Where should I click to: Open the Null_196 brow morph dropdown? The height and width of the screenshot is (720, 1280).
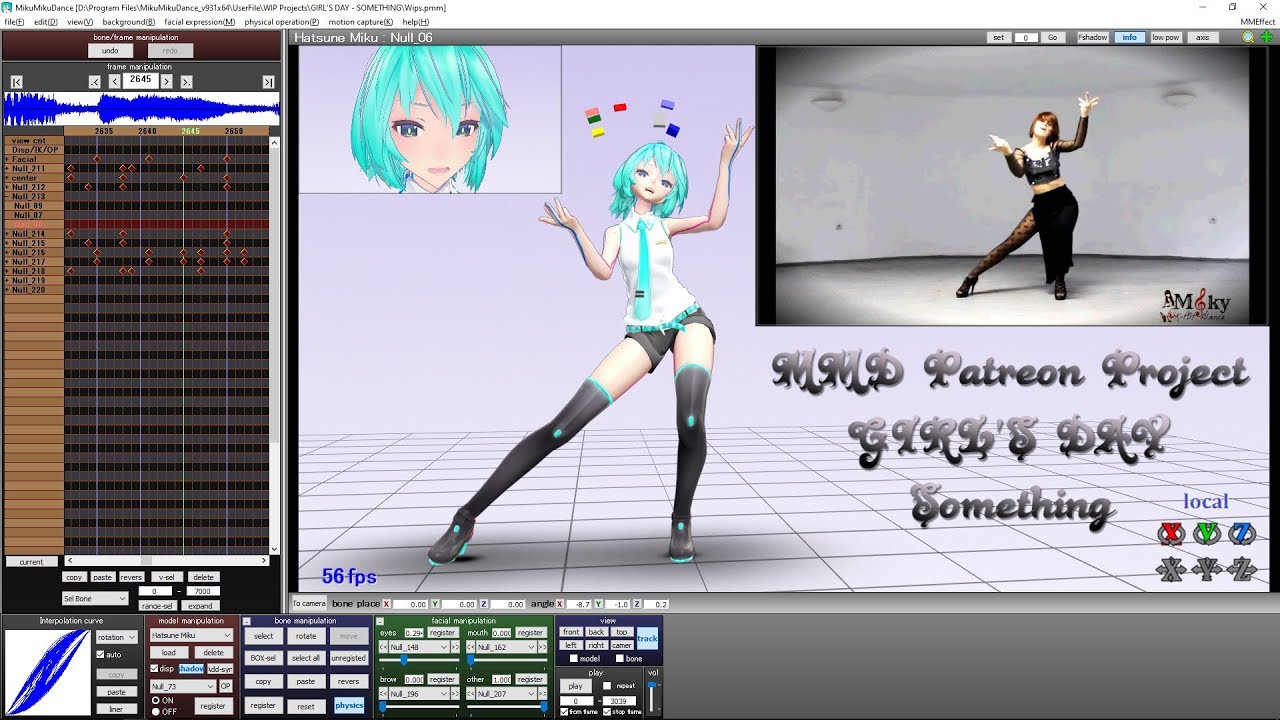(x=420, y=693)
